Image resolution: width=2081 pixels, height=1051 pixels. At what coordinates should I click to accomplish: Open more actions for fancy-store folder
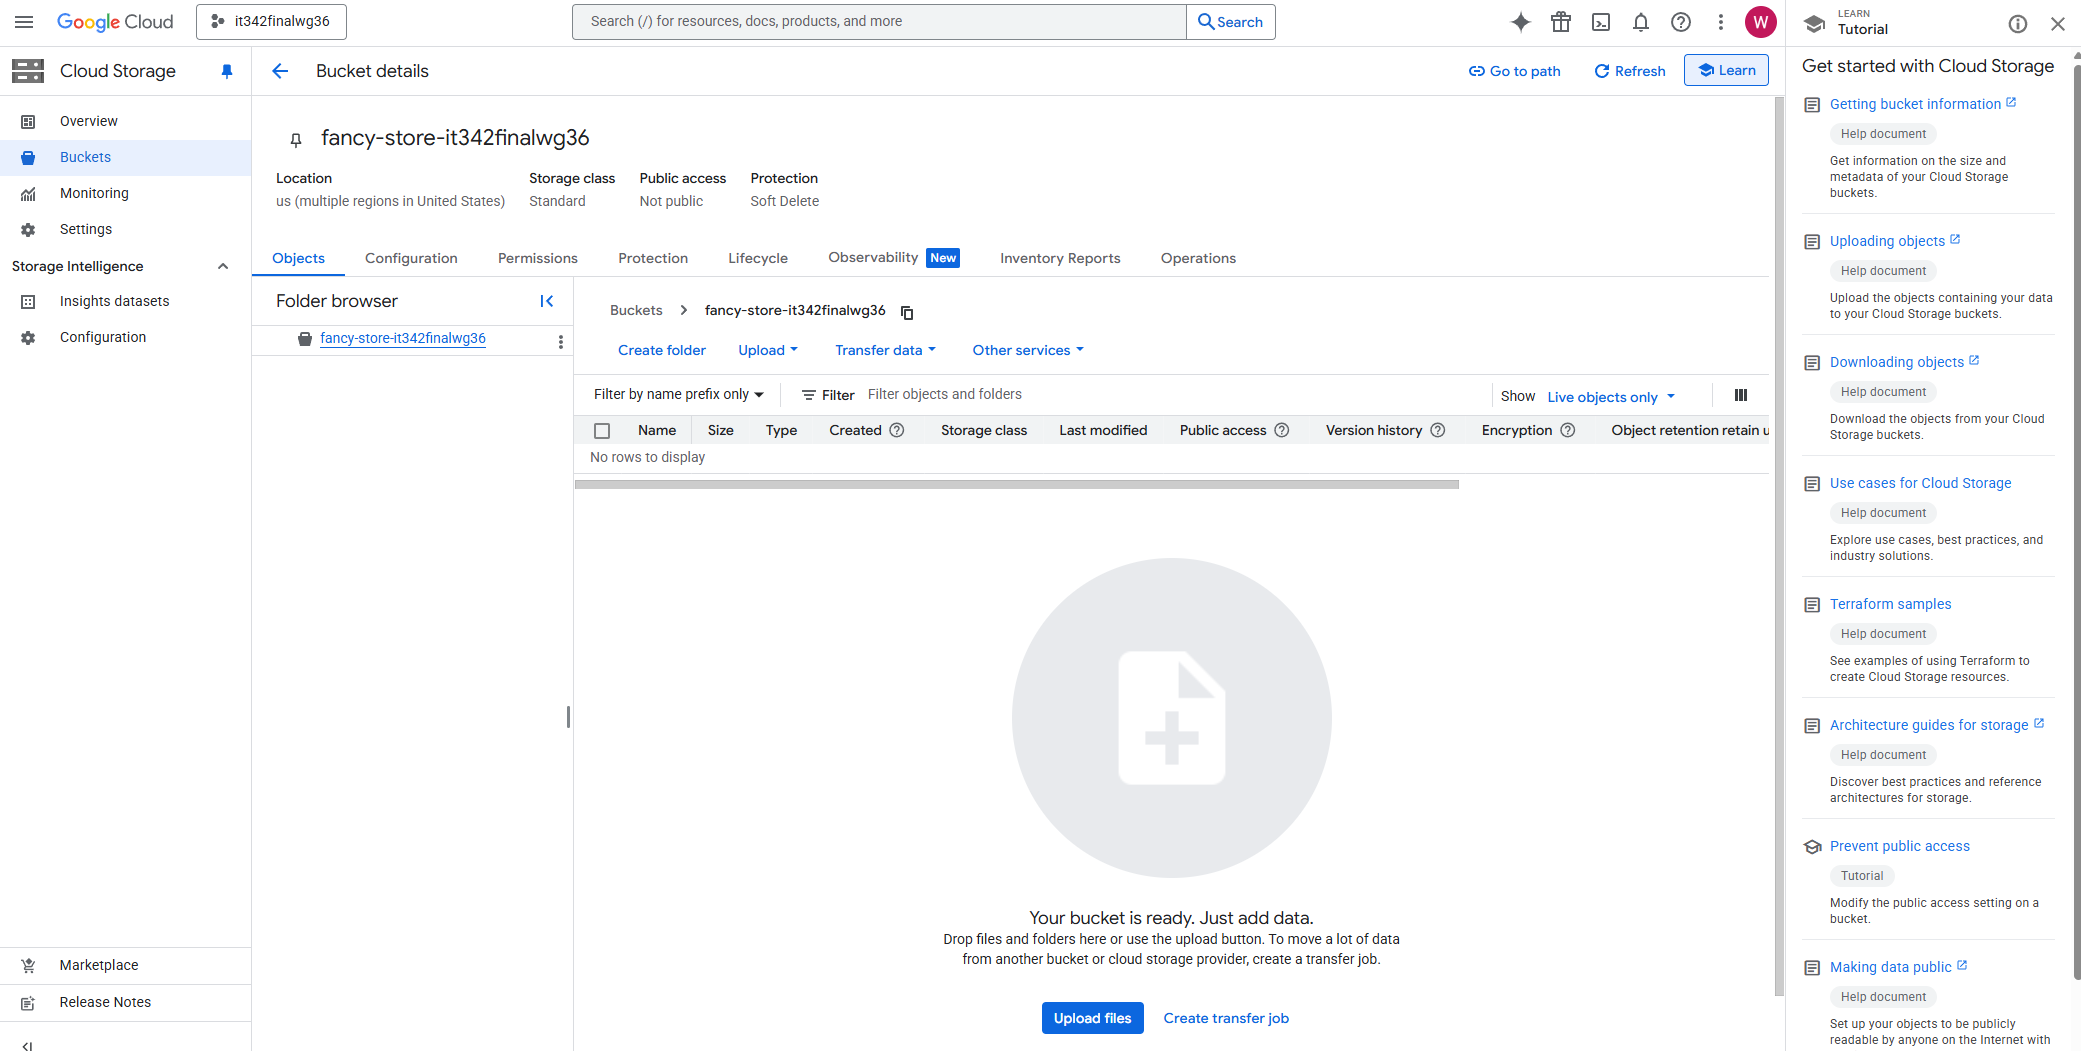tap(560, 341)
